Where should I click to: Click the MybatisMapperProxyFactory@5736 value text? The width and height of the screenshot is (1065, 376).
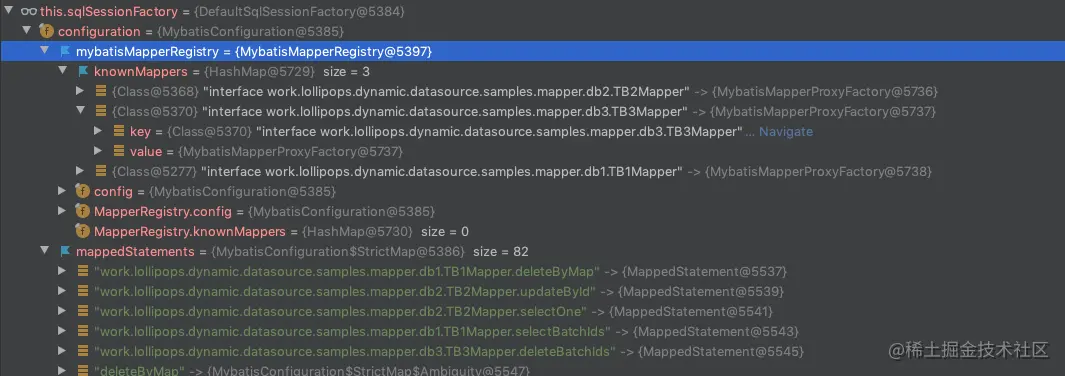825,91
